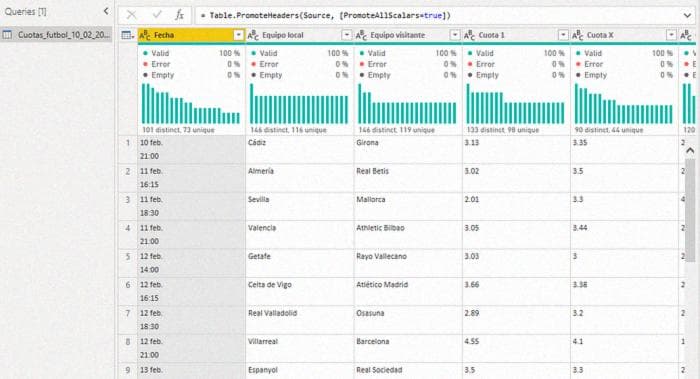Viewport: 700px width, 379px height.
Task: Click the cell "Celta de Vigo"
Action: coord(300,292)
